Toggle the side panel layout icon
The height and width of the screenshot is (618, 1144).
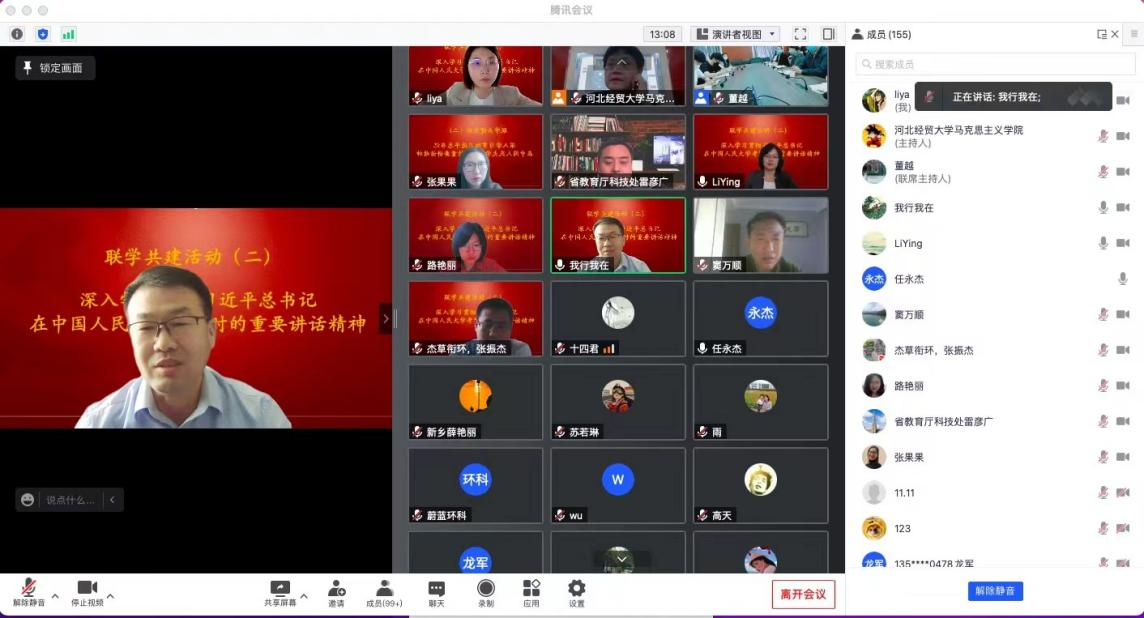[x=828, y=34]
